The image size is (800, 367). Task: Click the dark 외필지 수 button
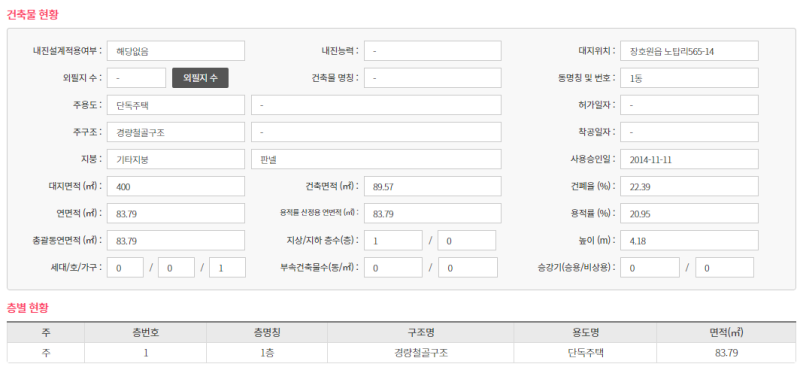(200, 78)
